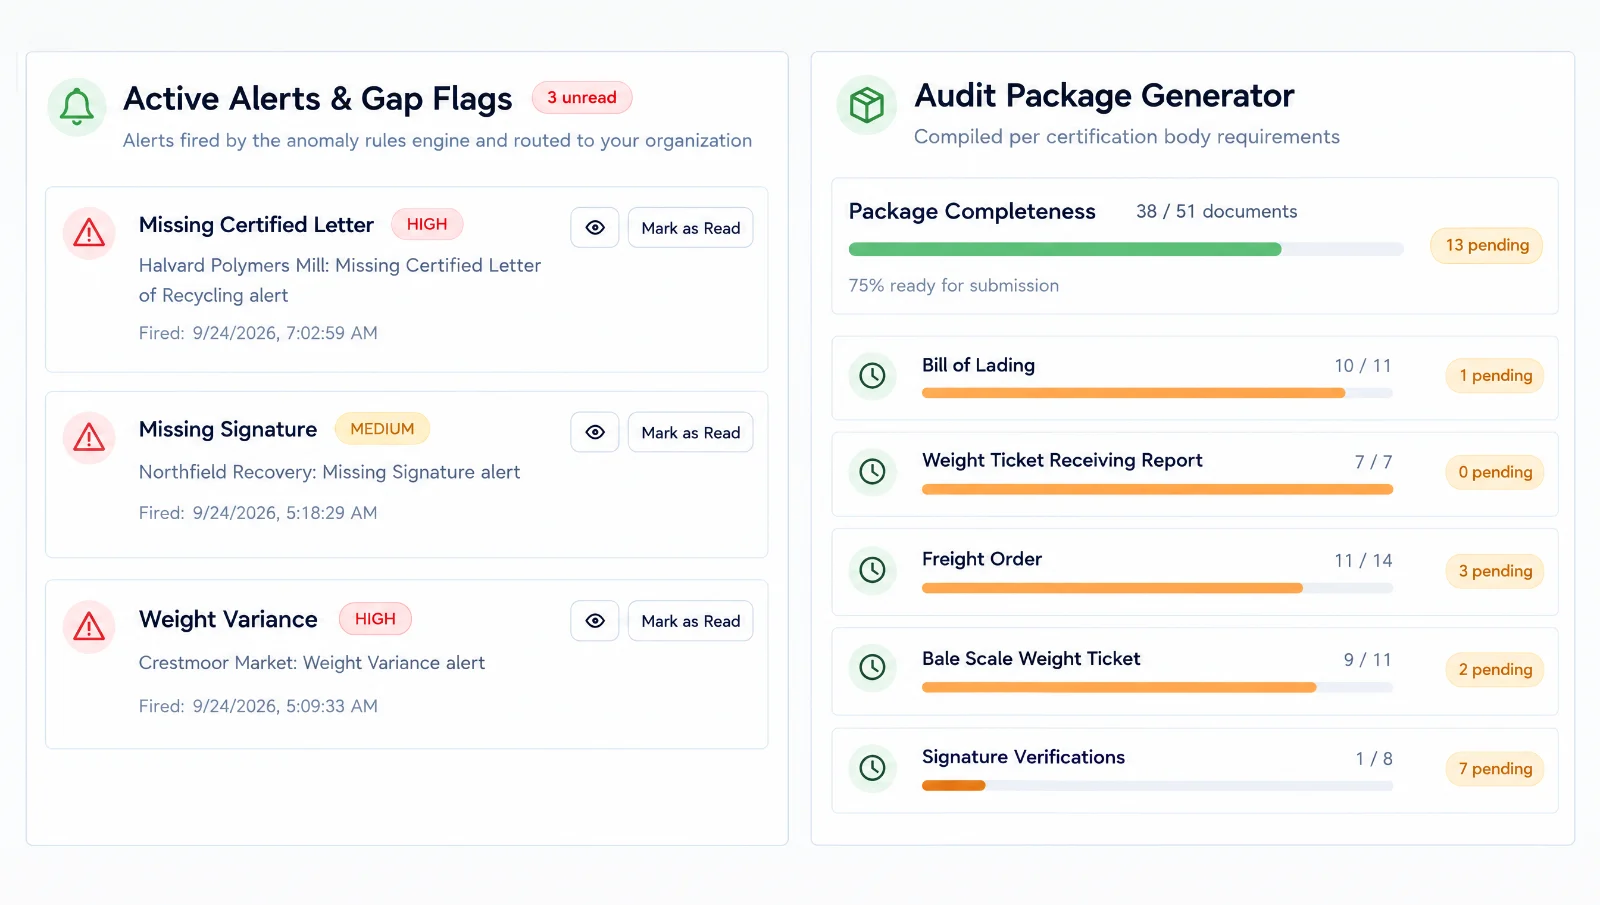
Task: Click the 1 pending badge for Bill of Lading
Action: (1495, 376)
